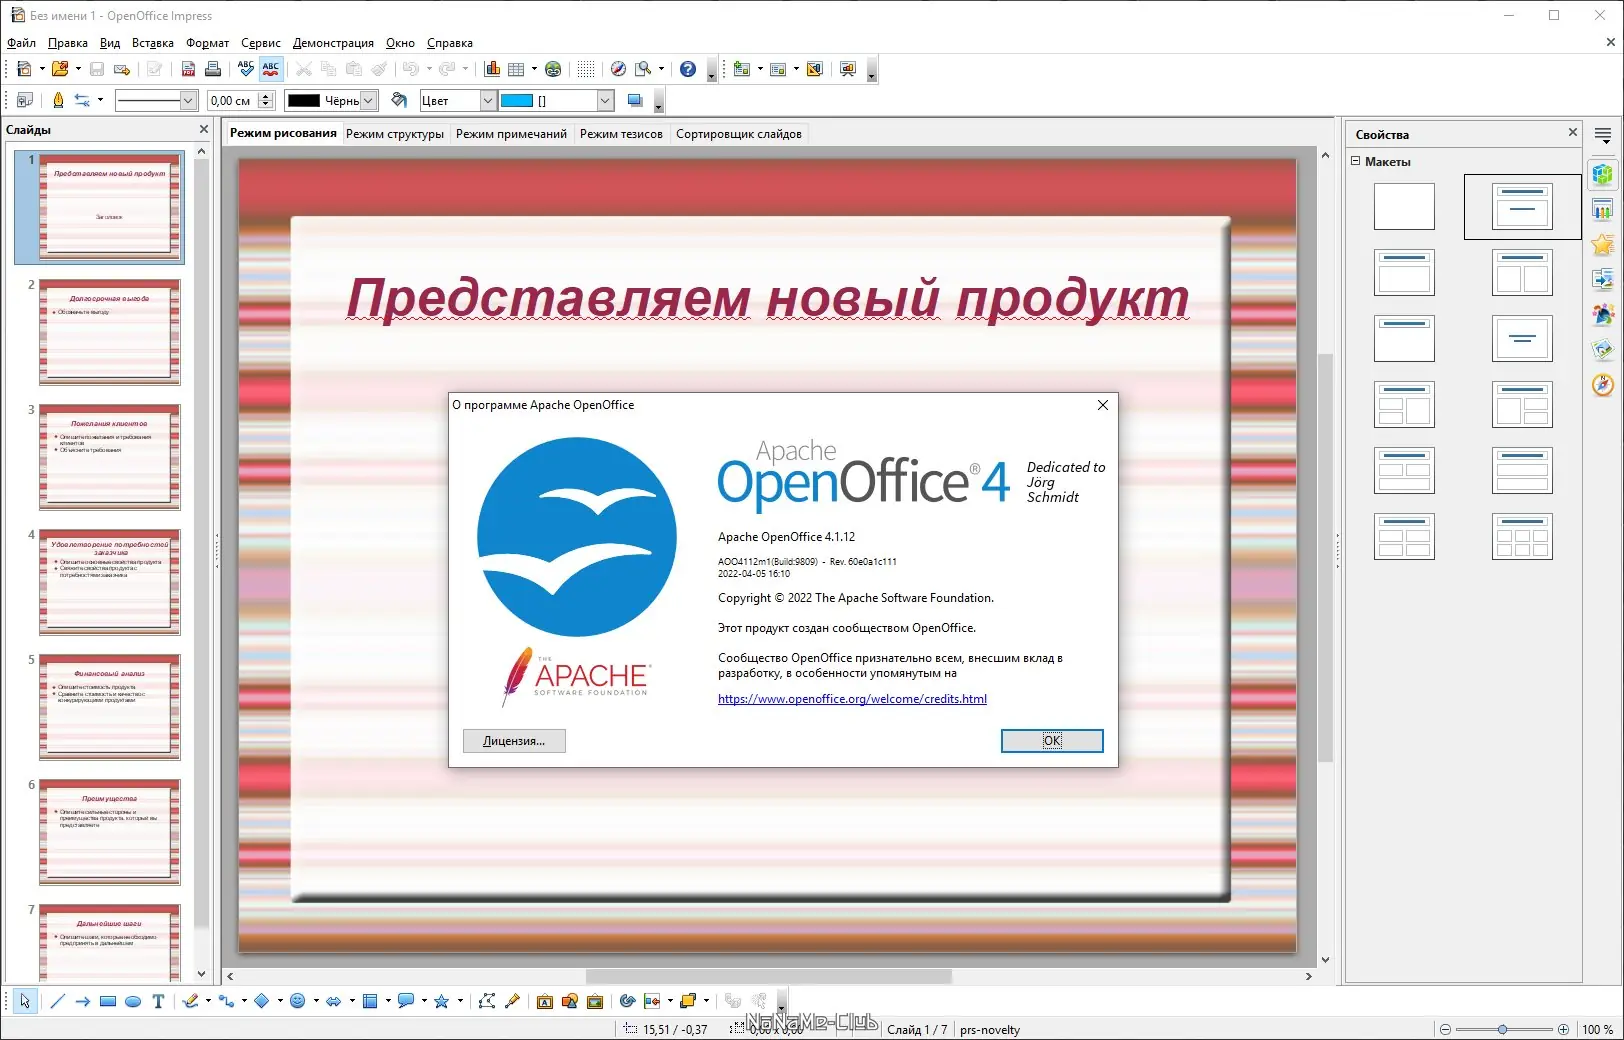This screenshot has height=1040, width=1624.
Task: Open the Fontwork Gallery icon
Action: (x=545, y=1001)
